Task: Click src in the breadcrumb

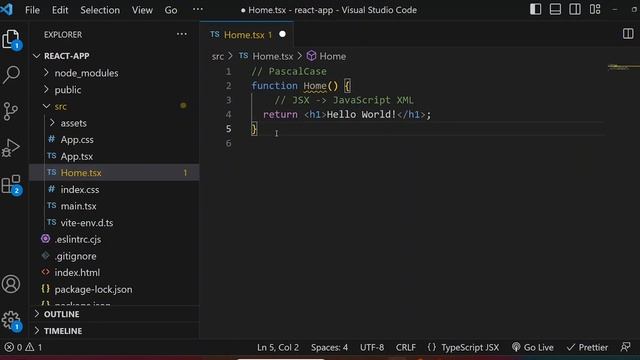Action: click(x=218, y=56)
